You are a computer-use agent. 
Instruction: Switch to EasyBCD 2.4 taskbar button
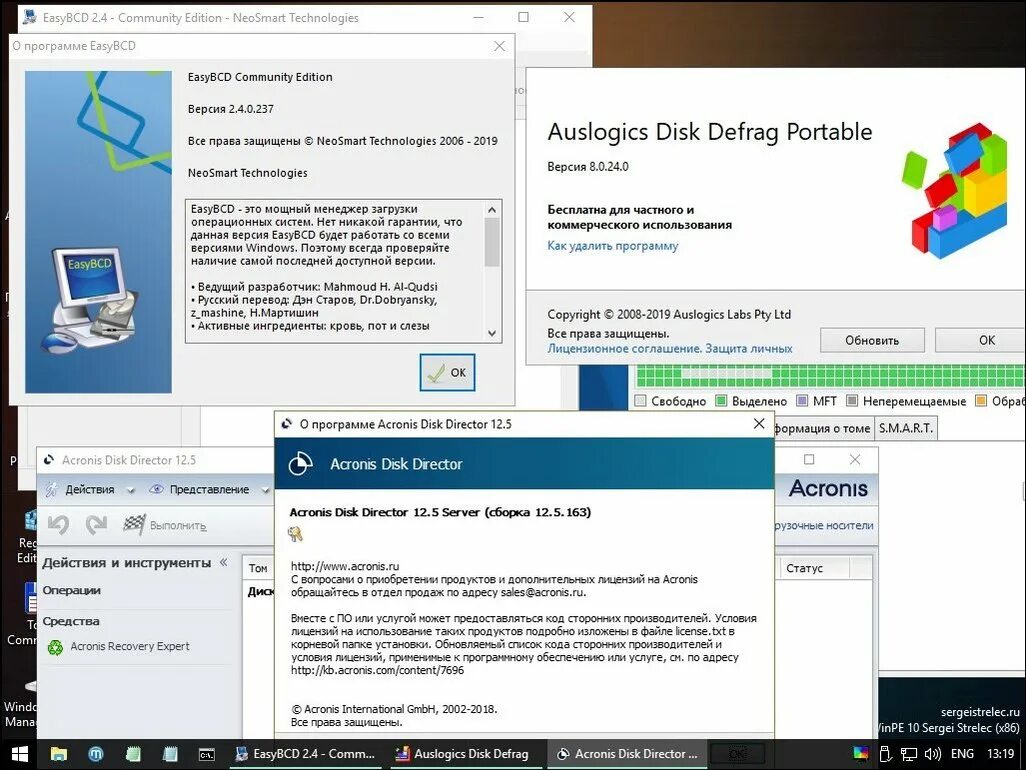coord(306,754)
